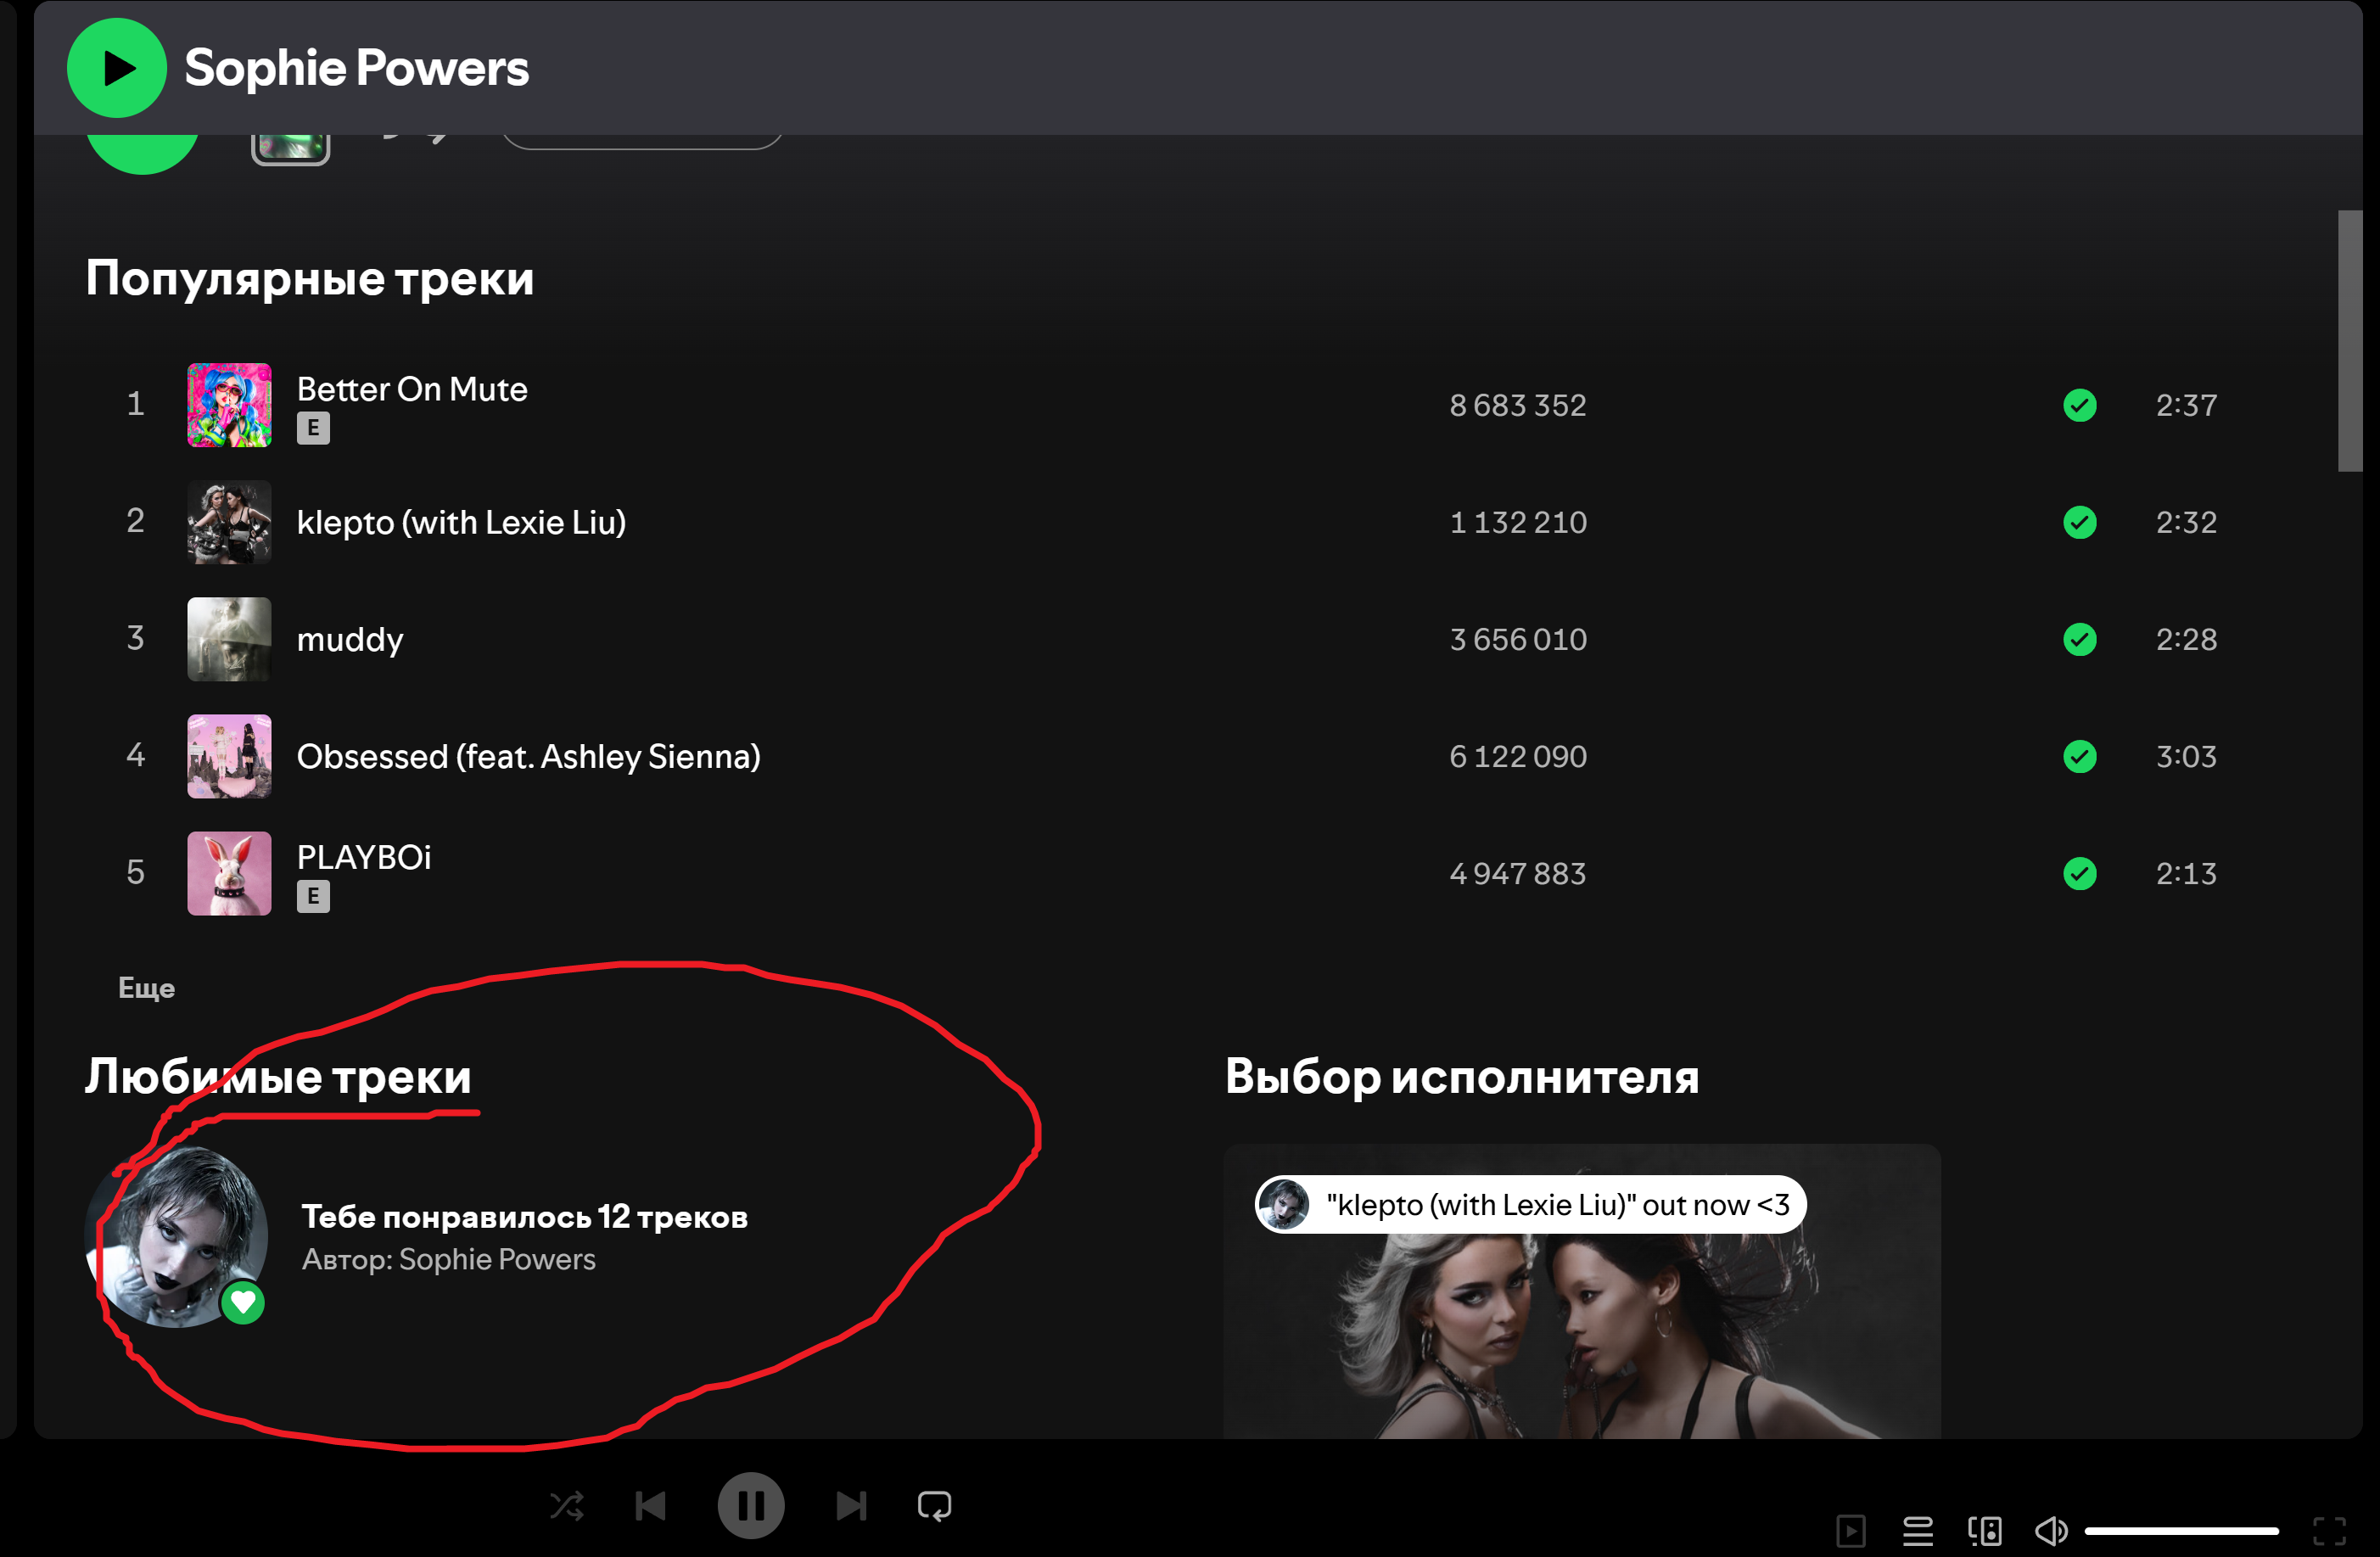This screenshot has height=1557, width=2380.
Task: Select the track title muddy
Action: (x=350, y=640)
